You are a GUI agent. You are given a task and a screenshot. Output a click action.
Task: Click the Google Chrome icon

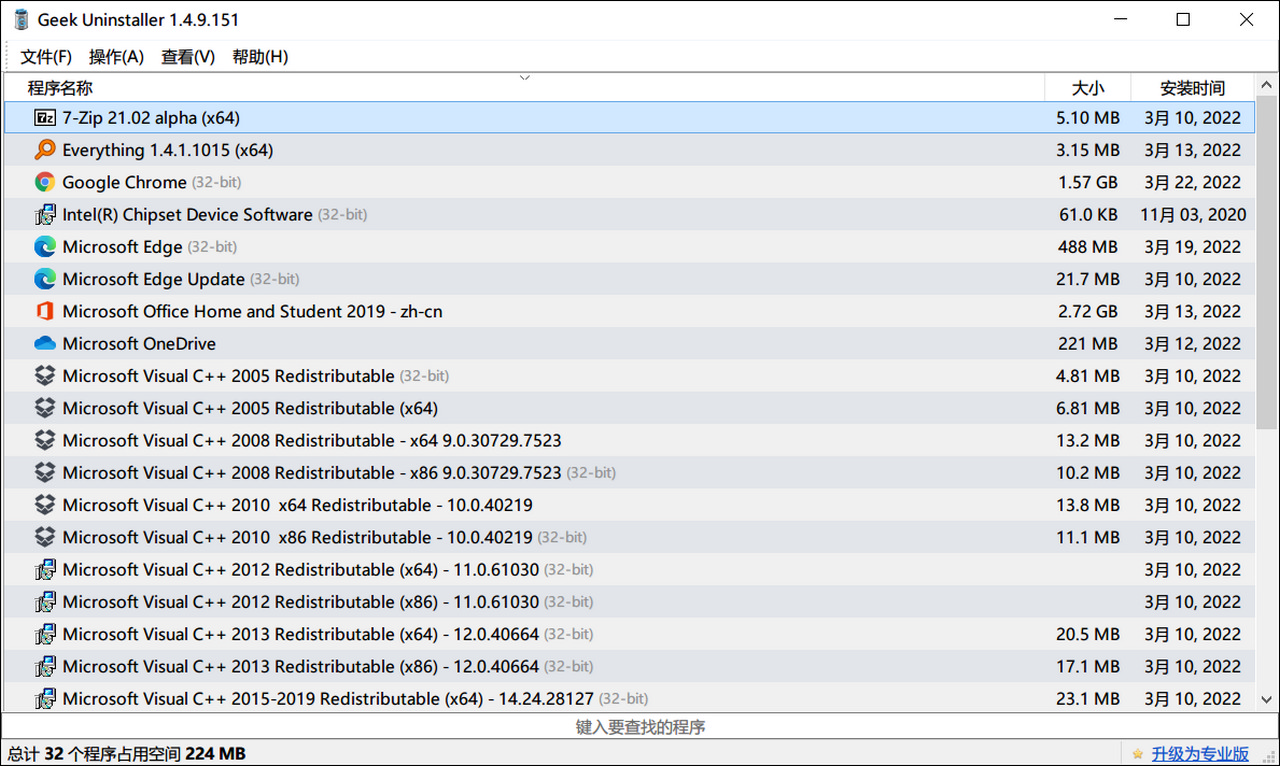45,182
